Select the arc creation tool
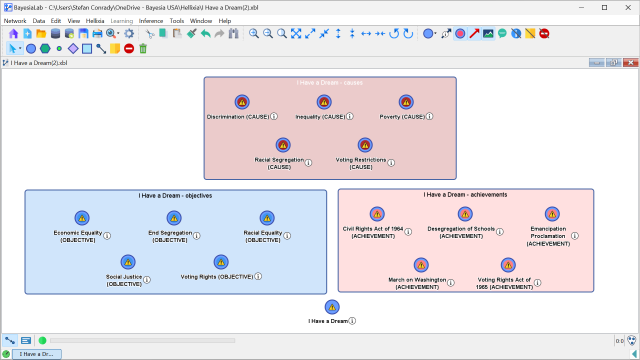640x360 pixels. coord(101,49)
